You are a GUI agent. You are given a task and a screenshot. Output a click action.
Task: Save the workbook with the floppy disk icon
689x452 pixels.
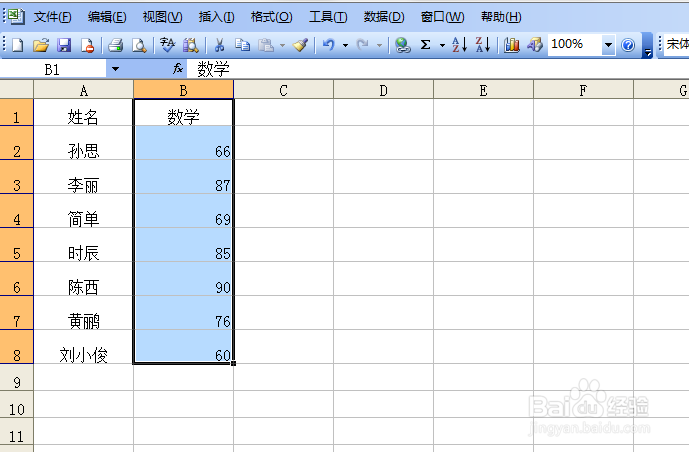coord(64,45)
